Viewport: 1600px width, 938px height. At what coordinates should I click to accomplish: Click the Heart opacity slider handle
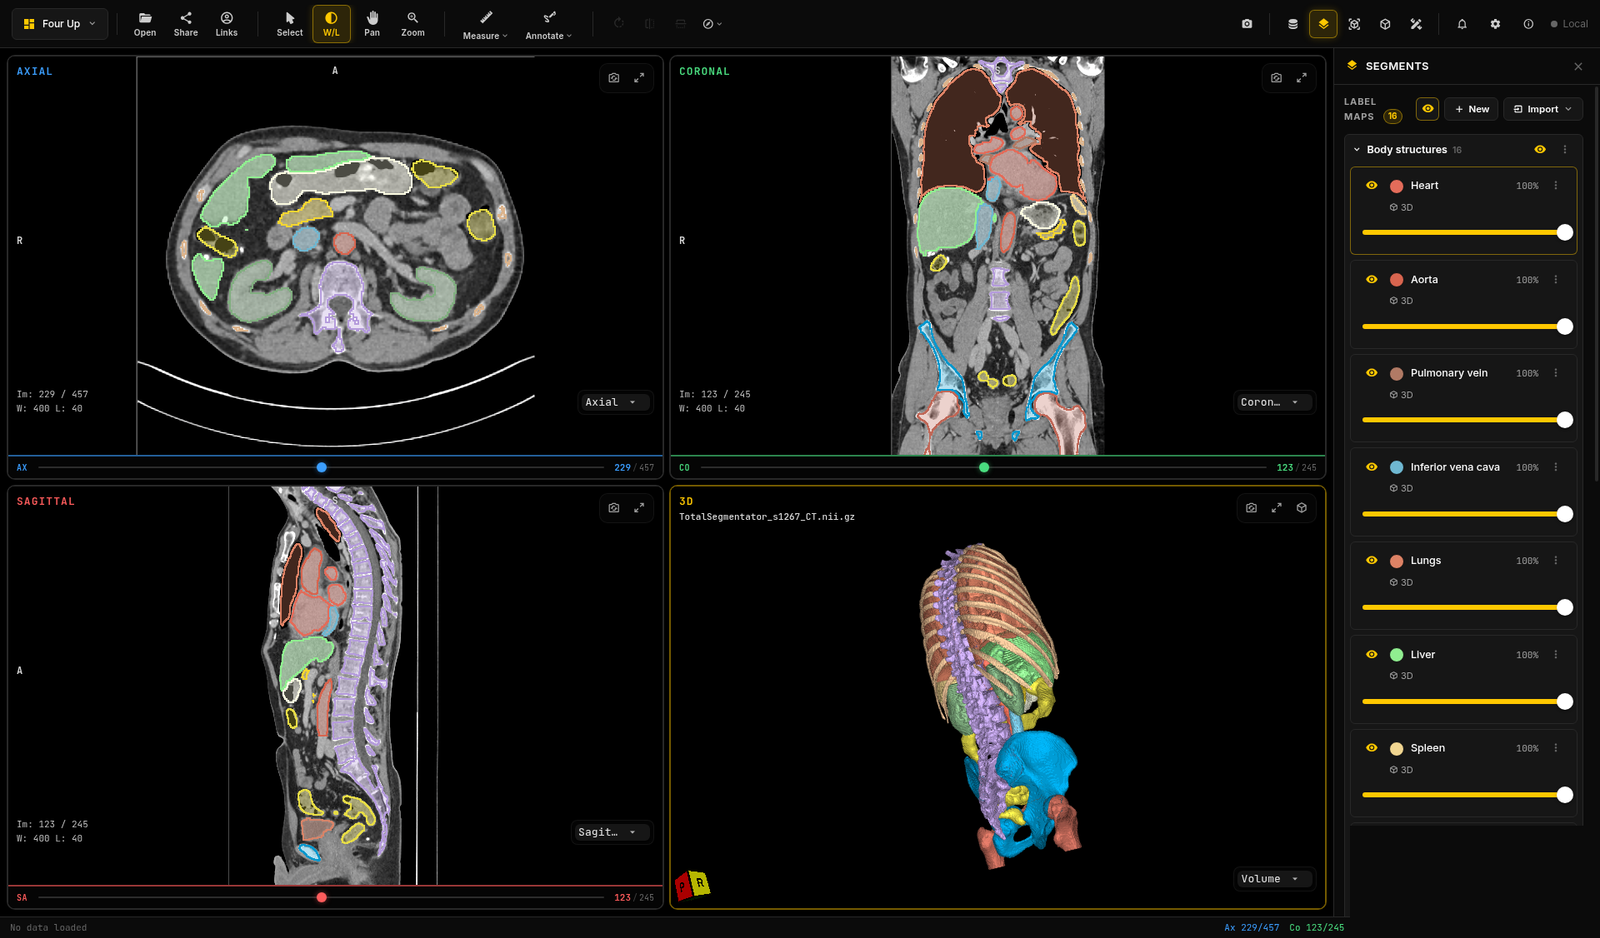(x=1565, y=233)
